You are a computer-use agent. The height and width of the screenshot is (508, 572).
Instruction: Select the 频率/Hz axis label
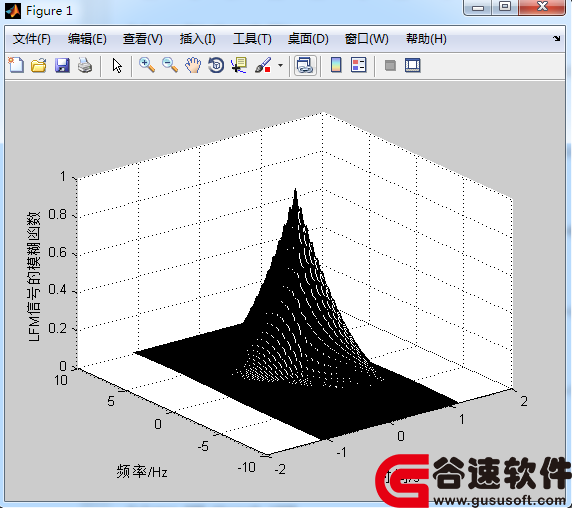pos(142,472)
